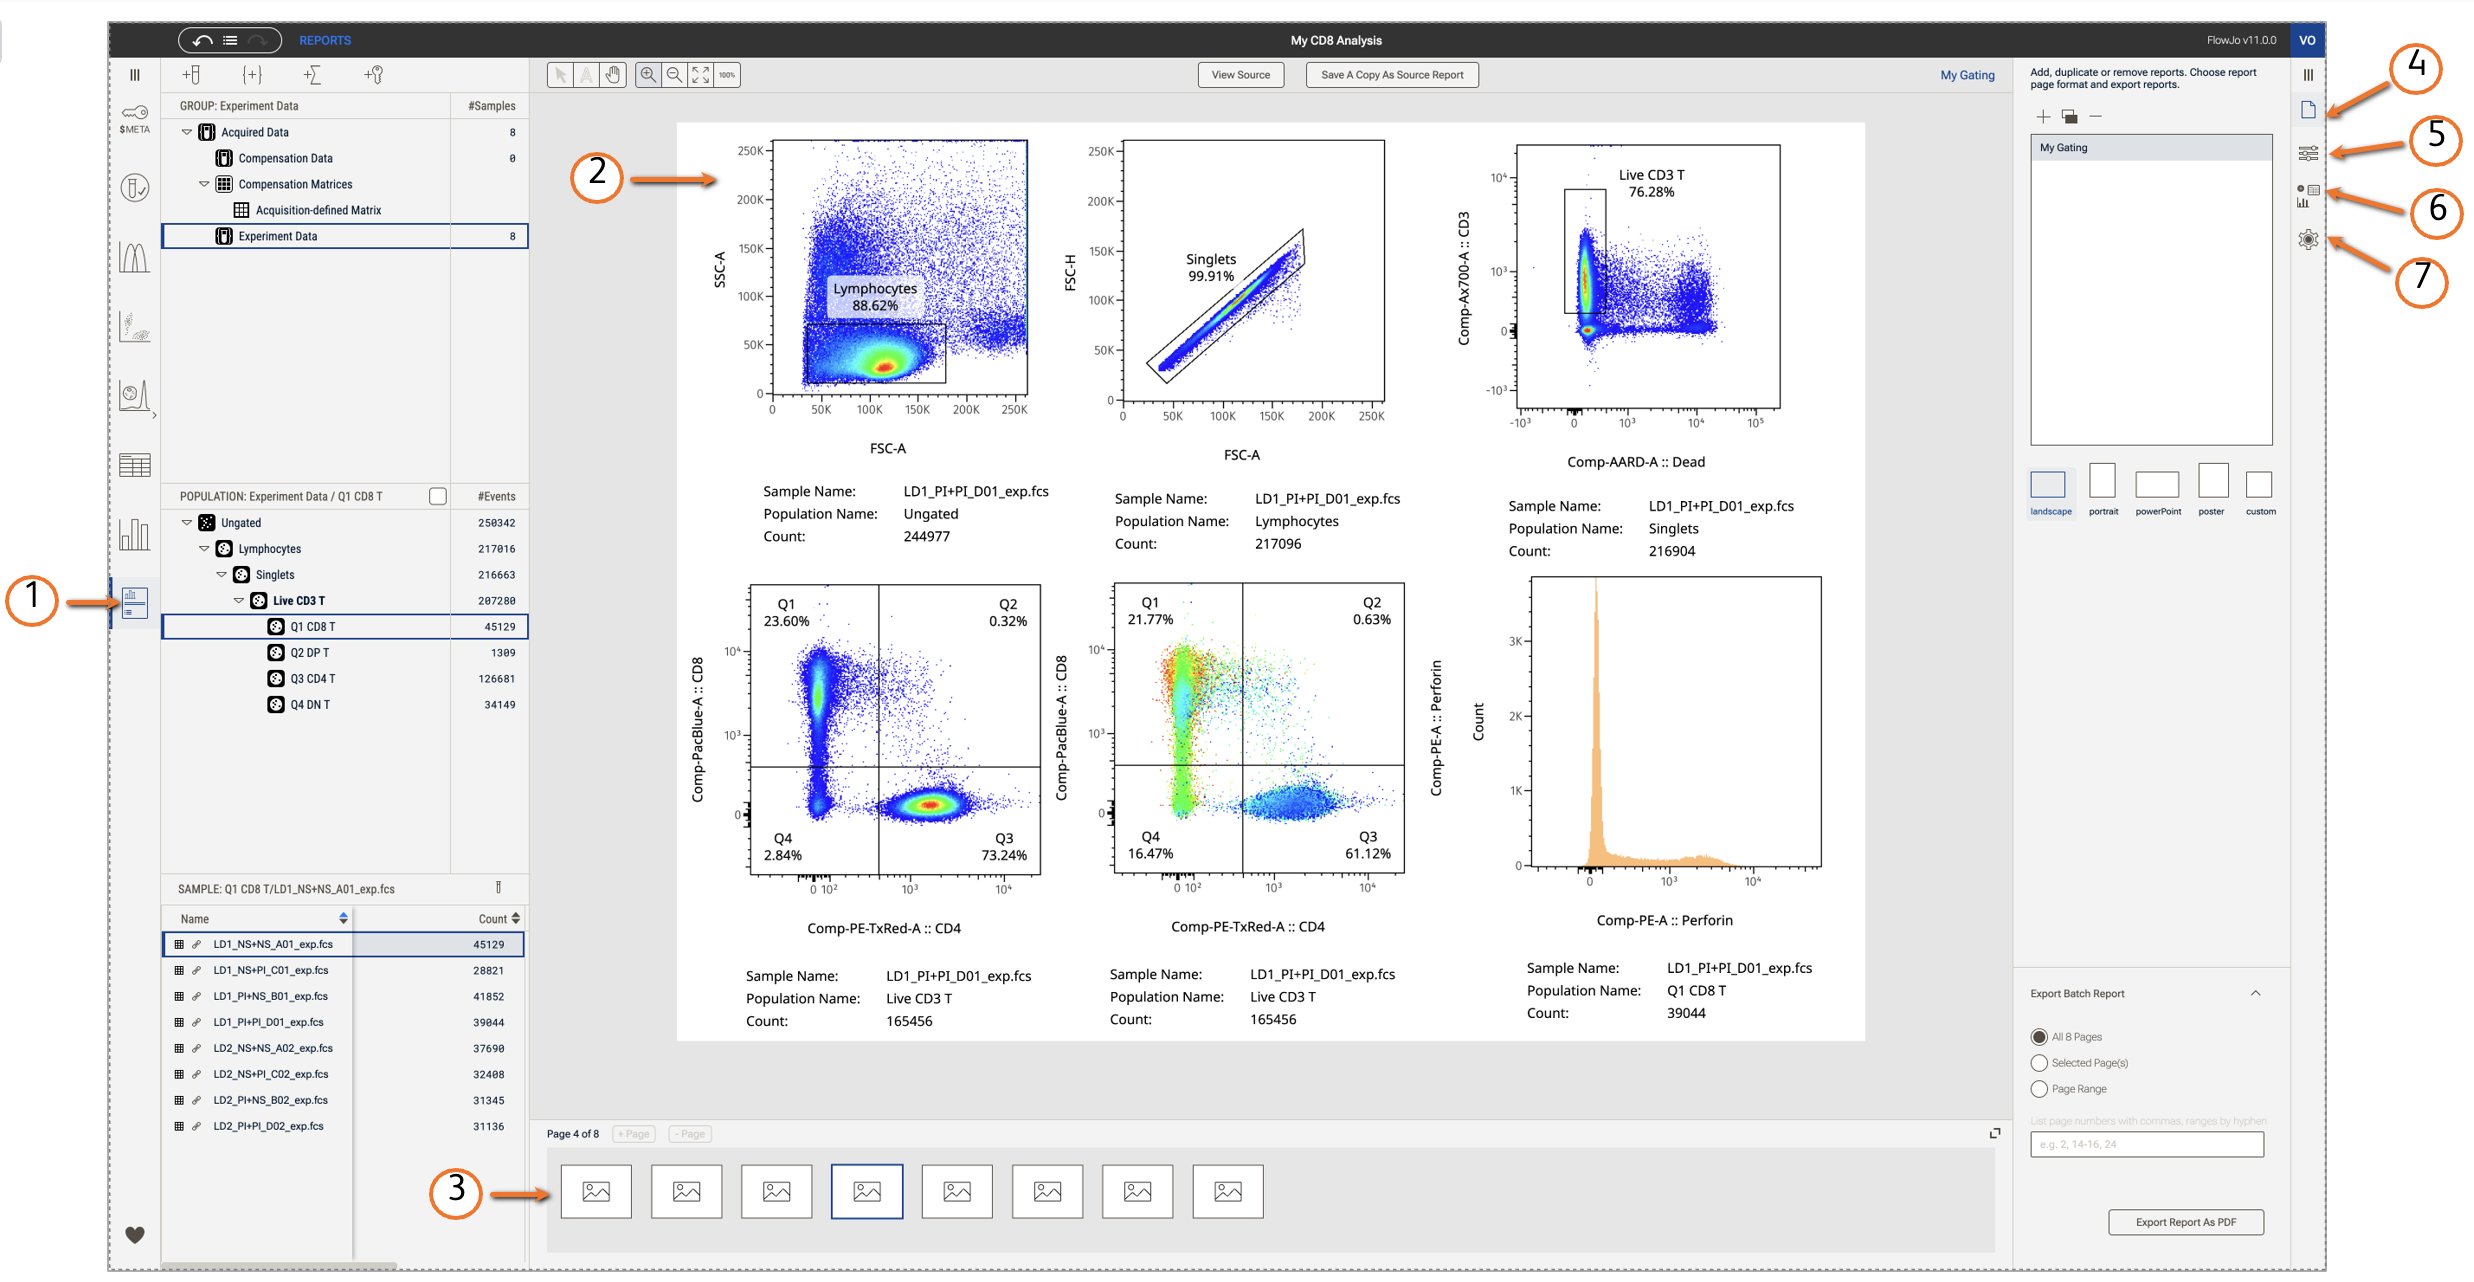Image resolution: width=2474 pixels, height=1282 pixels.
Task: Open the REPORTS tab in title bar
Action: [325, 41]
